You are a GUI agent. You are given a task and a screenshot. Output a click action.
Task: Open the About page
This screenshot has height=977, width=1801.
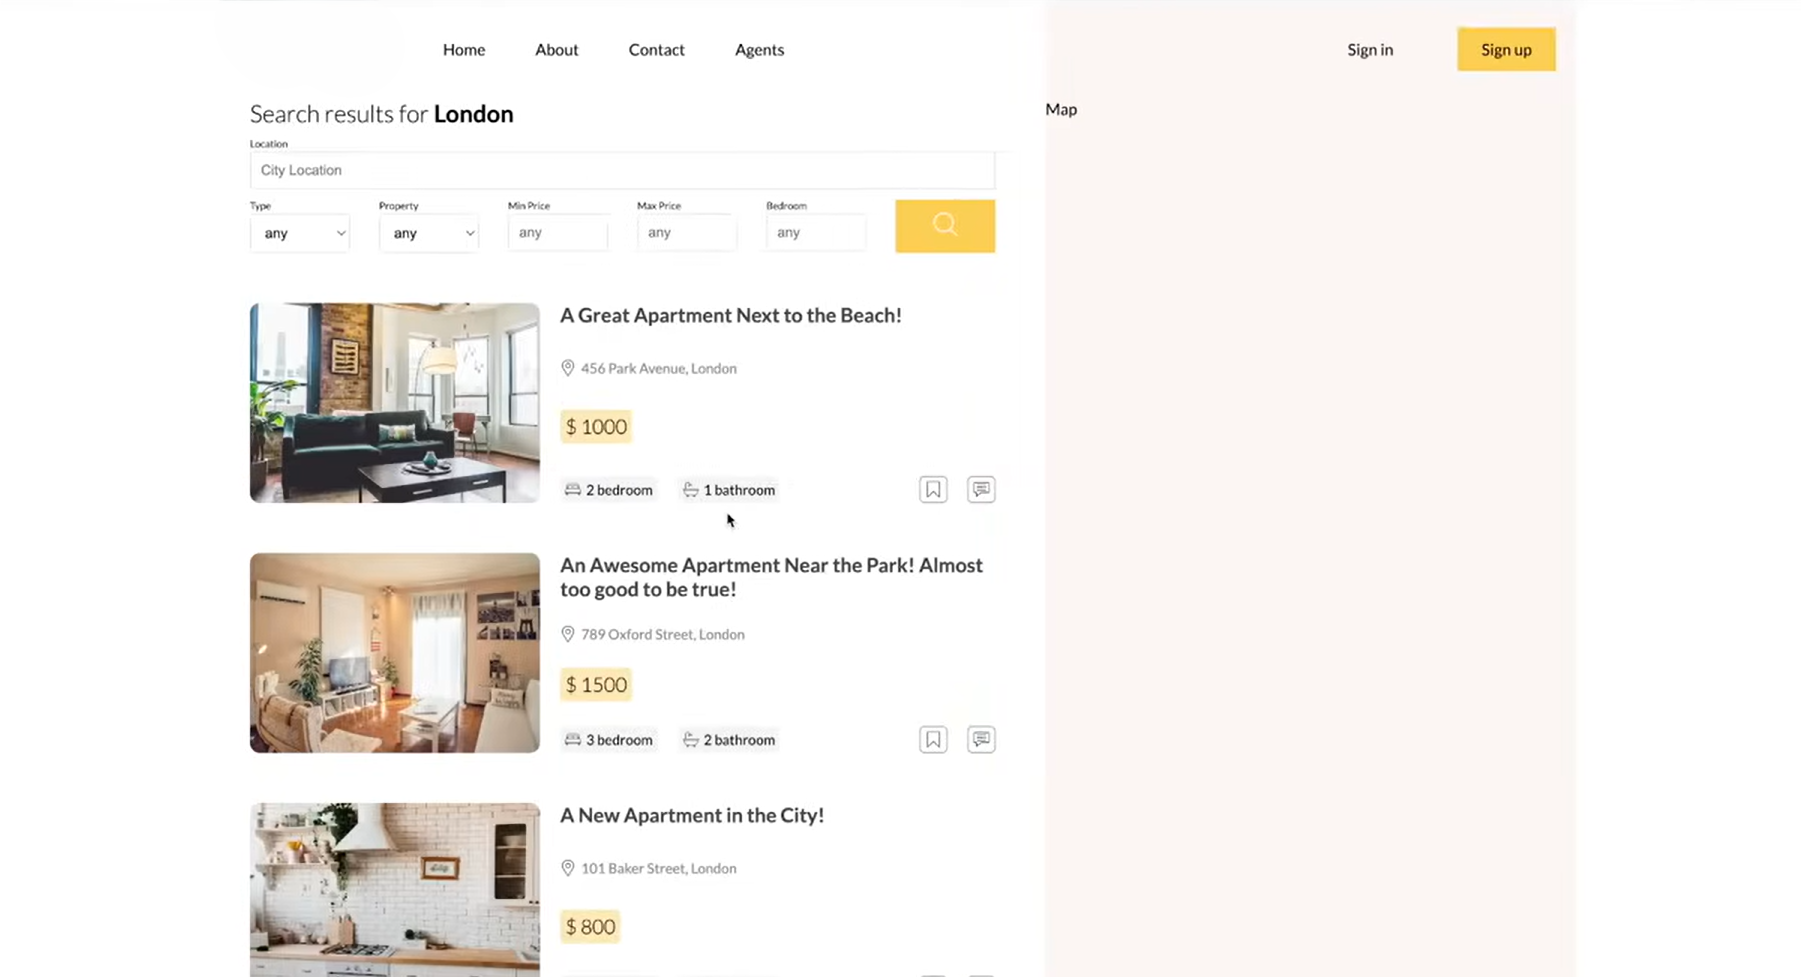tap(557, 50)
